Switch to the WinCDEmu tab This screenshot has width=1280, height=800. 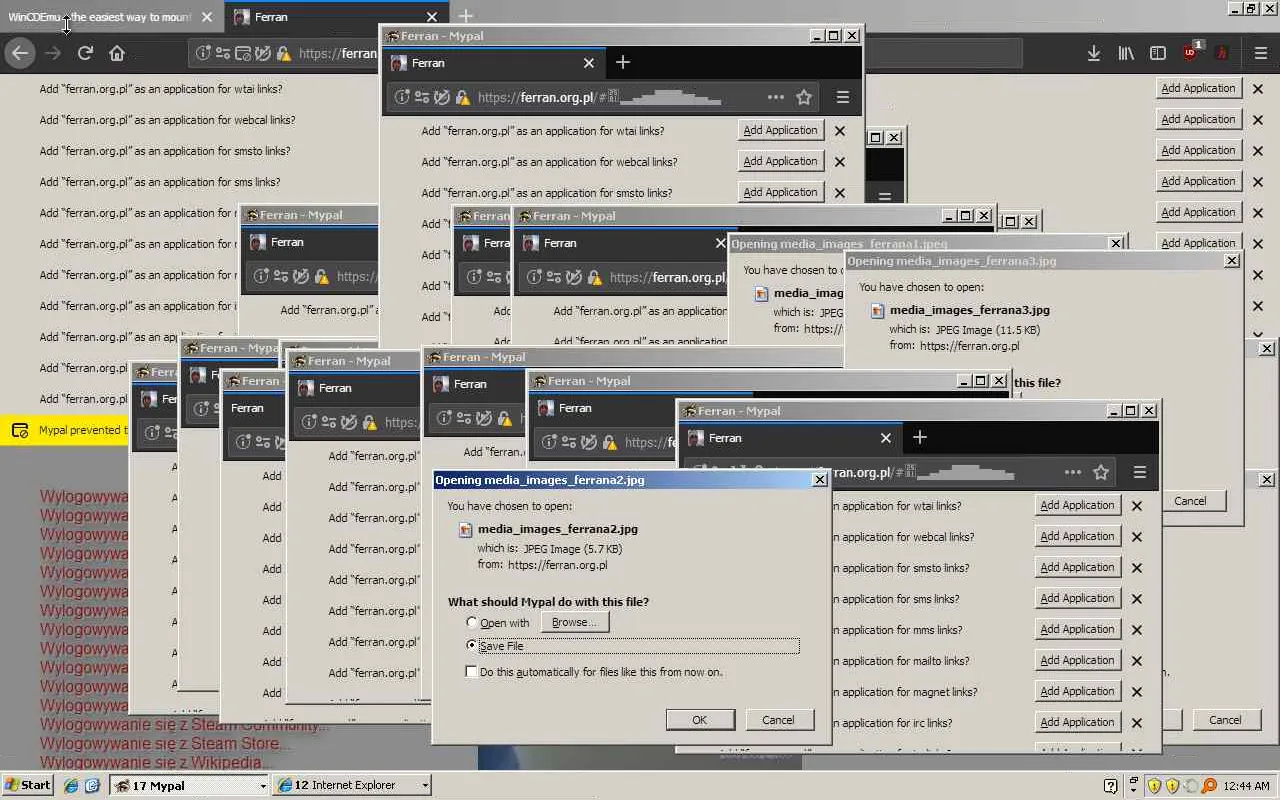click(110, 17)
